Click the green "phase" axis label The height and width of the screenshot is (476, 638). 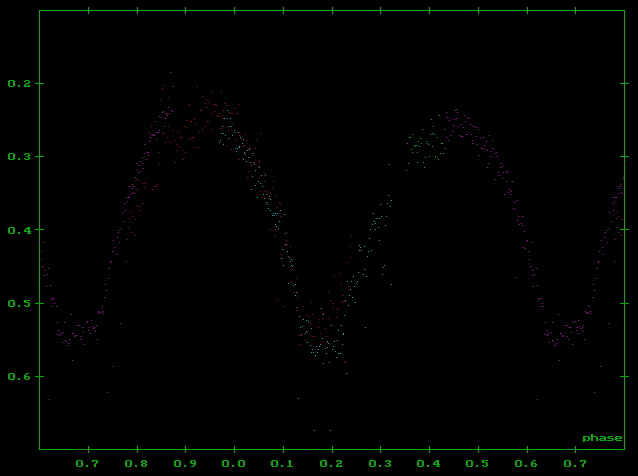tap(602, 438)
